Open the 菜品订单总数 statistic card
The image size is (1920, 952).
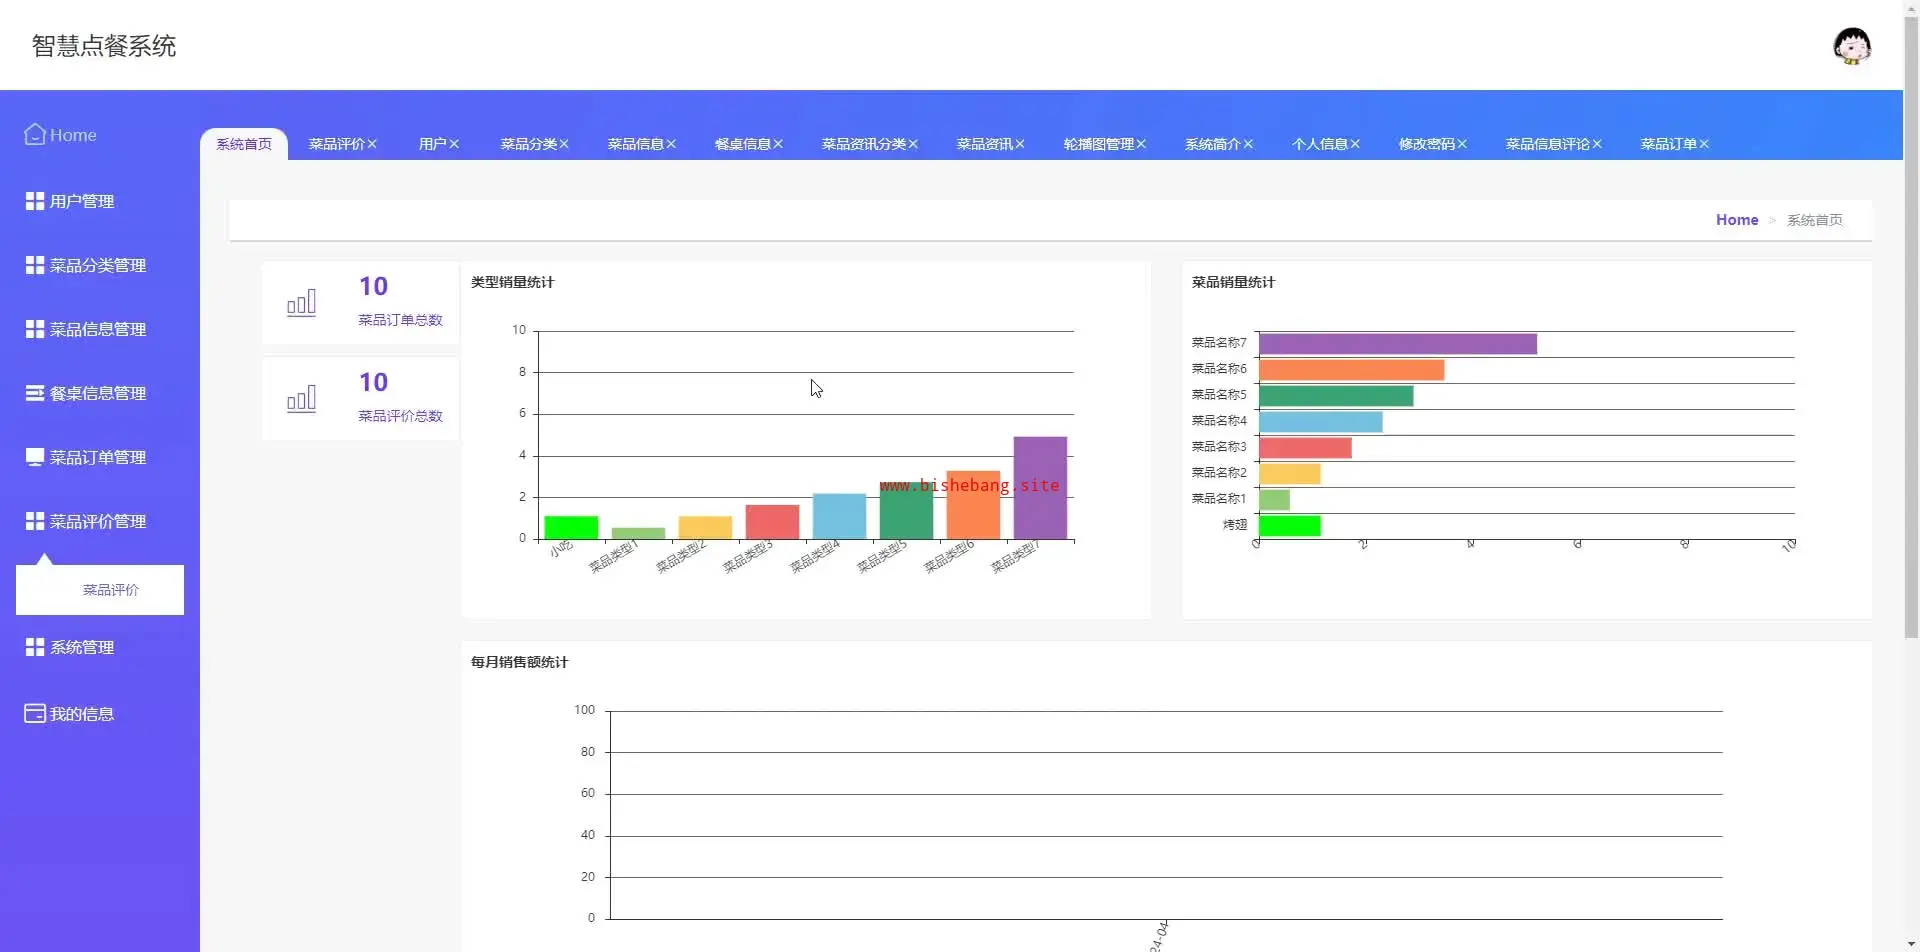coord(360,303)
